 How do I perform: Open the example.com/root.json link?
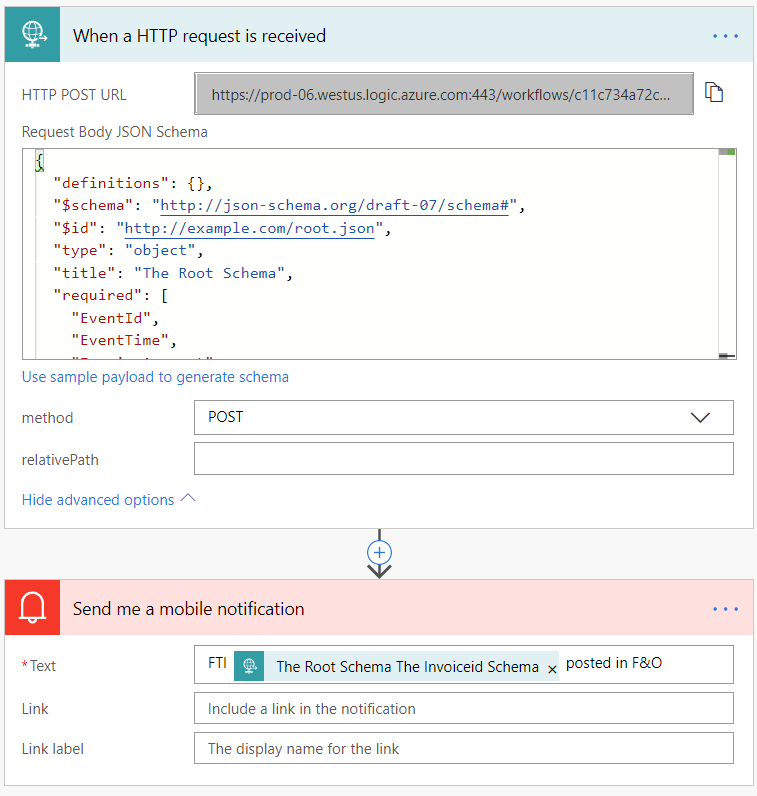tap(250, 228)
